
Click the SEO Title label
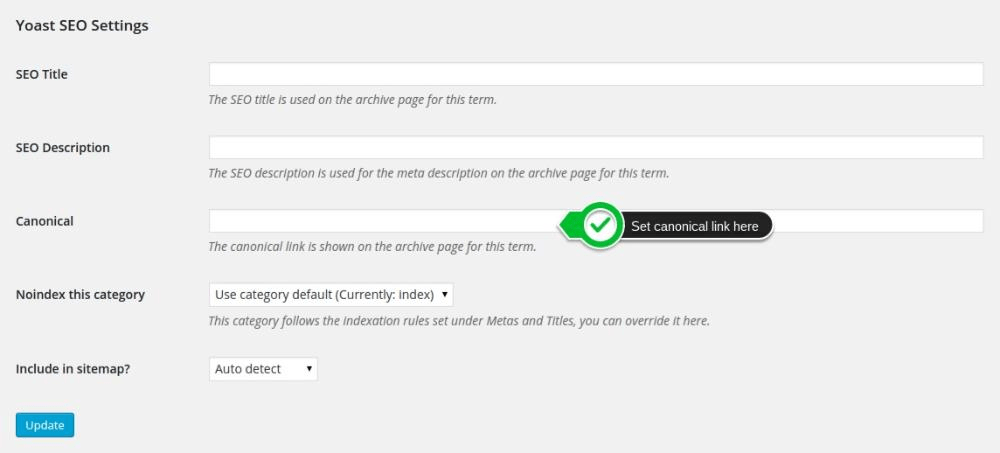42,74
